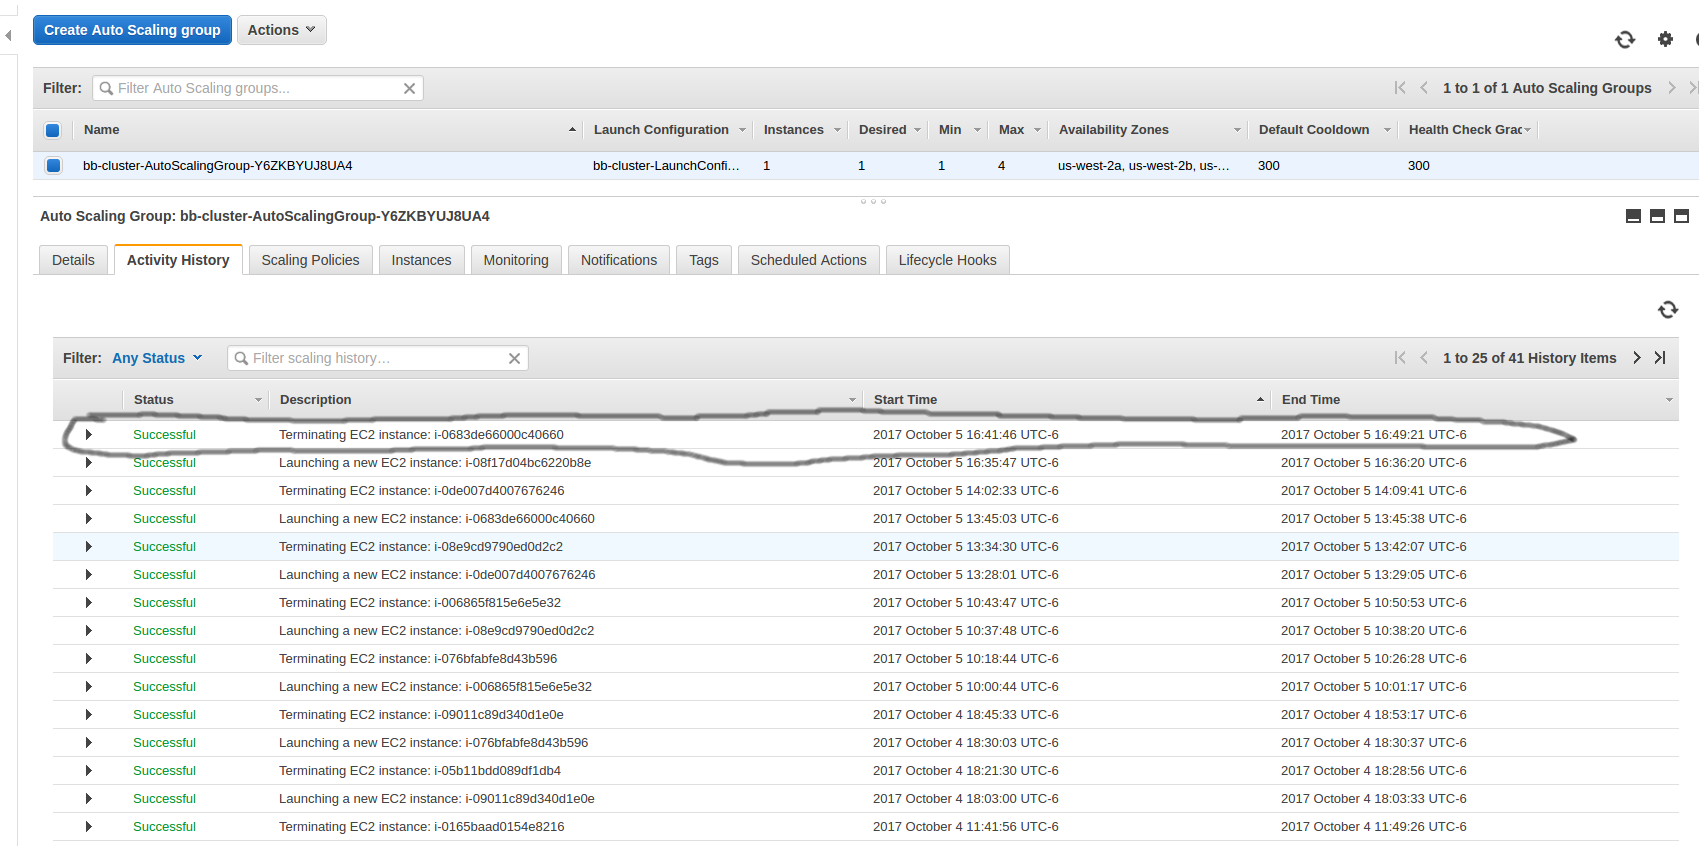Open the Actions dropdown menu

[x=281, y=30]
